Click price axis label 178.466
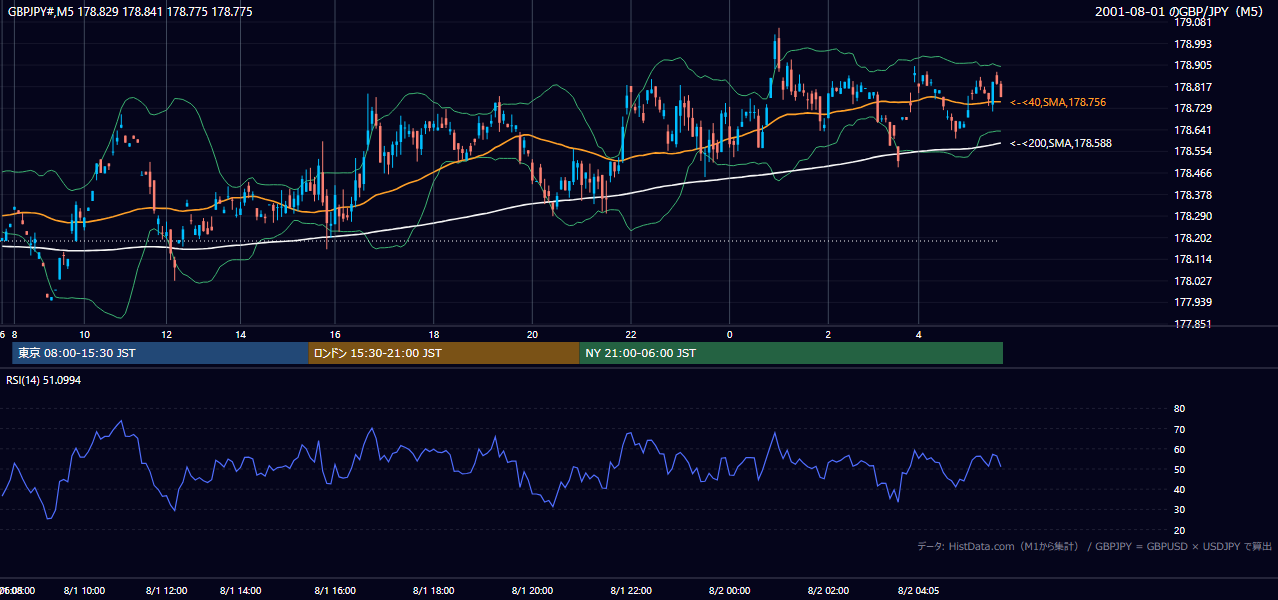Screen dimensions: 1278x600 pos(1192,173)
